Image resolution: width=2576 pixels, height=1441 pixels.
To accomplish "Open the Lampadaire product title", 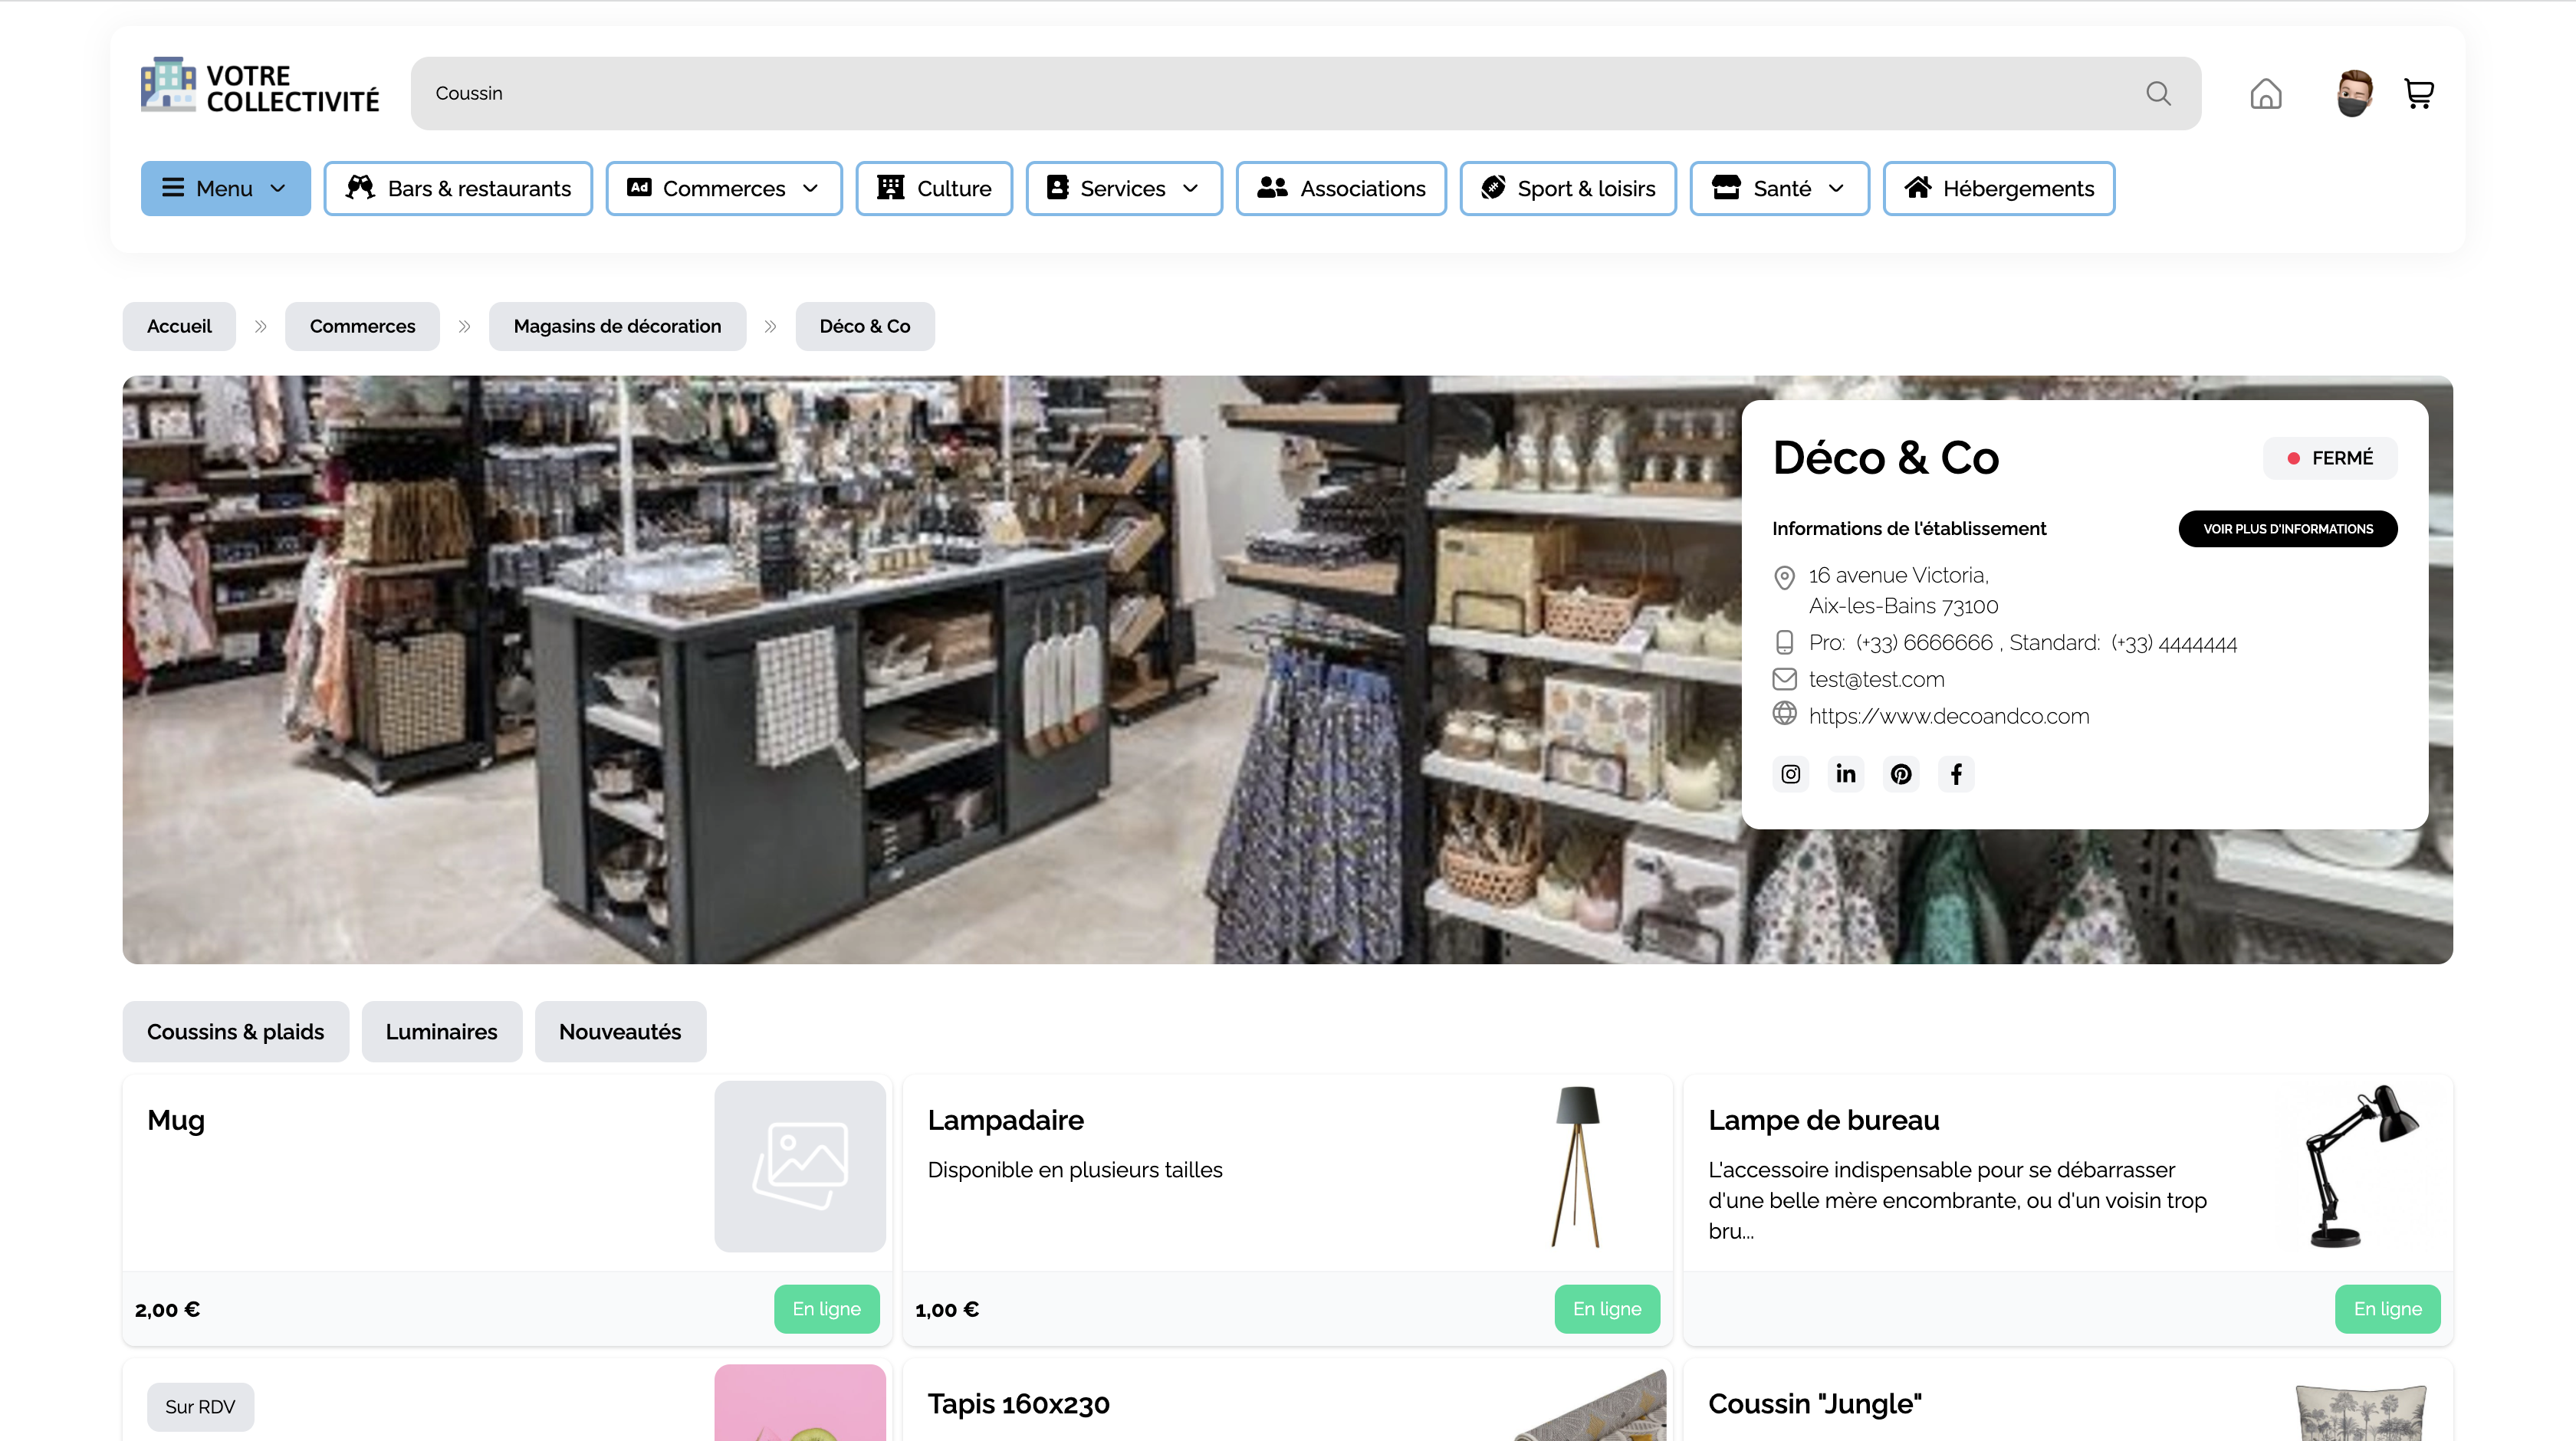I will 1005,1120.
